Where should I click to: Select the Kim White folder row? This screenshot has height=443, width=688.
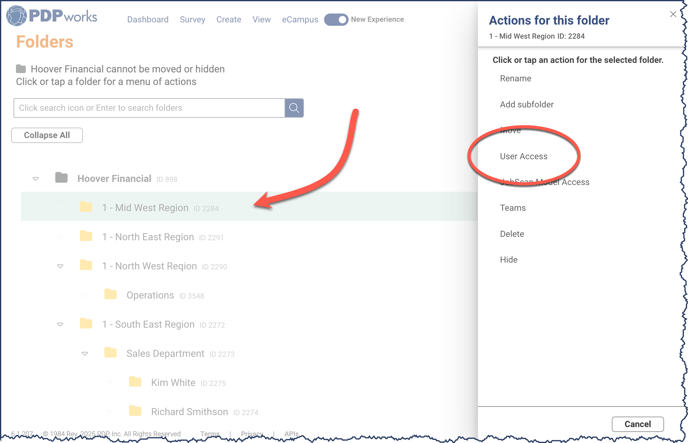coord(173,382)
